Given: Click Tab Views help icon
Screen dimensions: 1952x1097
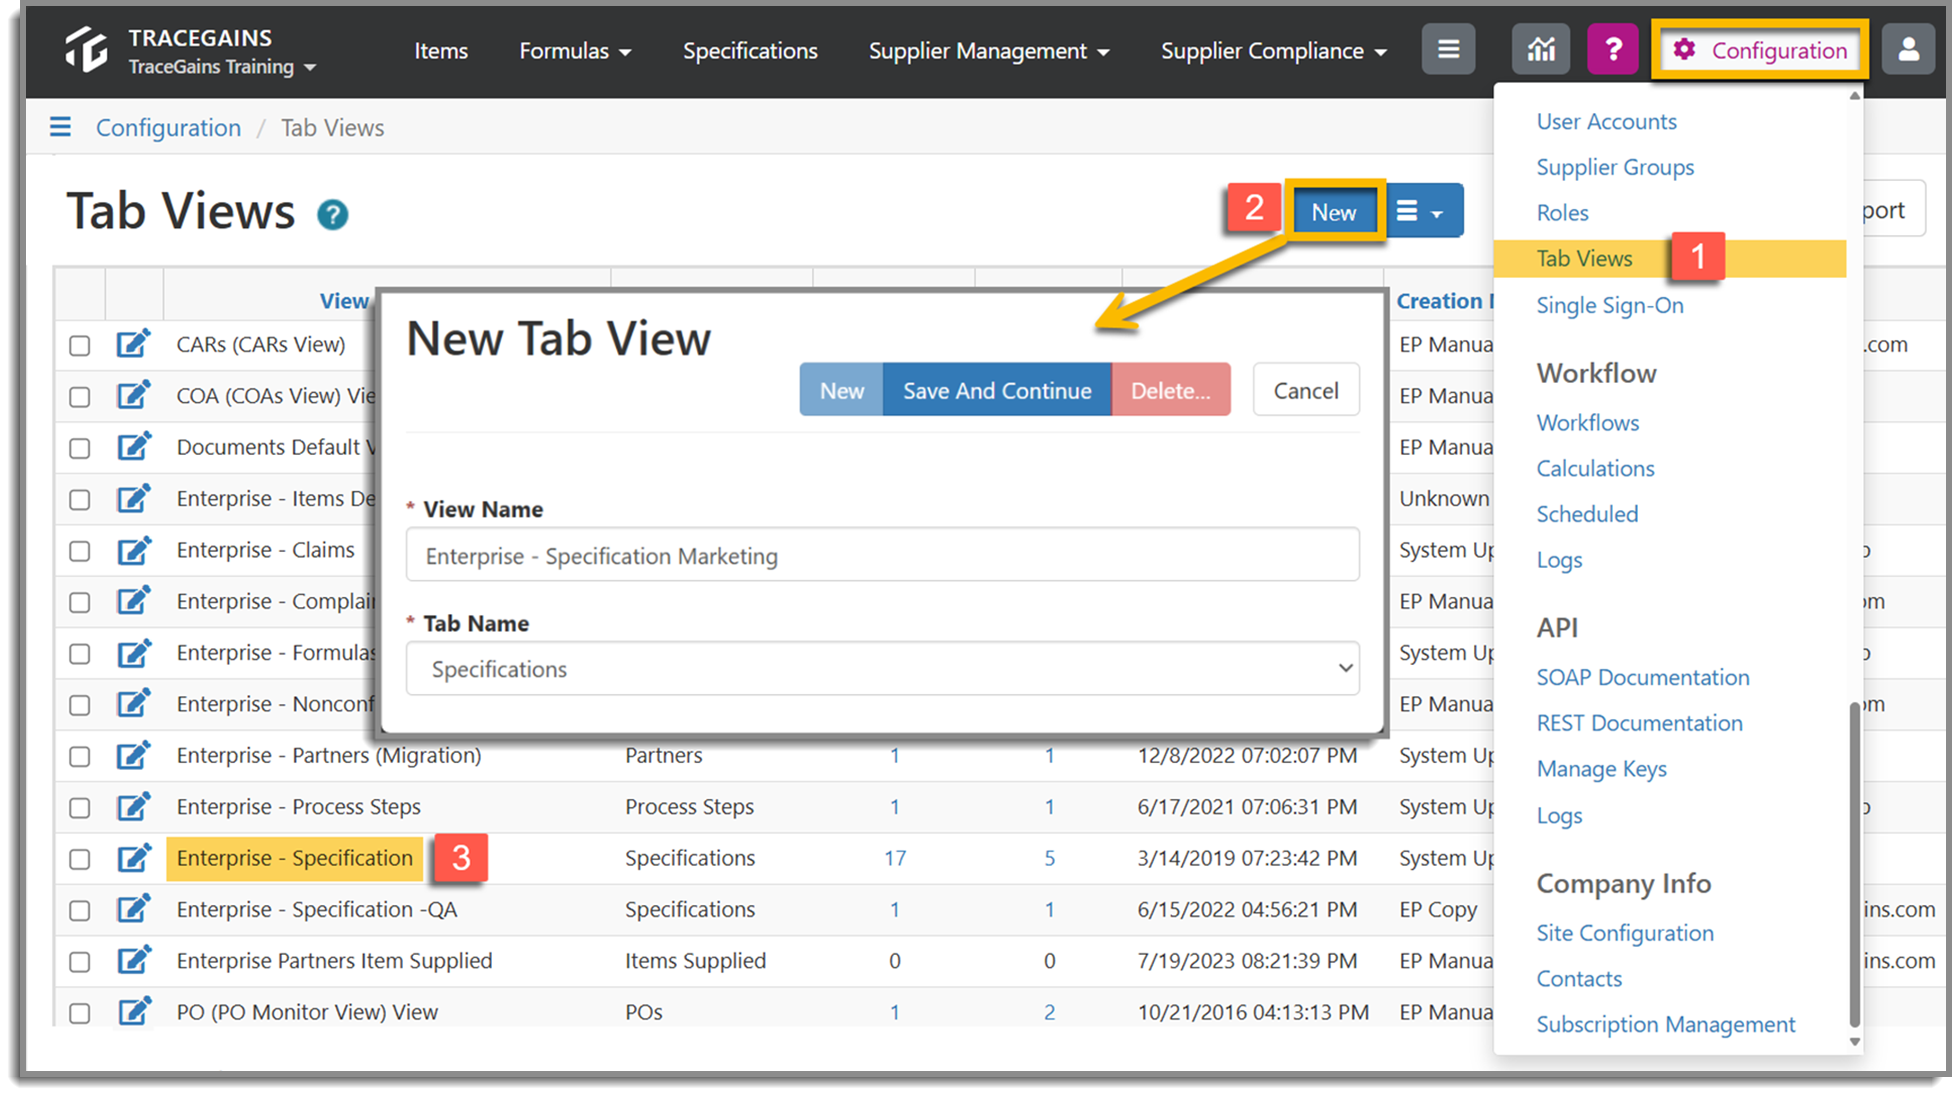Looking at the screenshot, I should [x=333, y=215].
